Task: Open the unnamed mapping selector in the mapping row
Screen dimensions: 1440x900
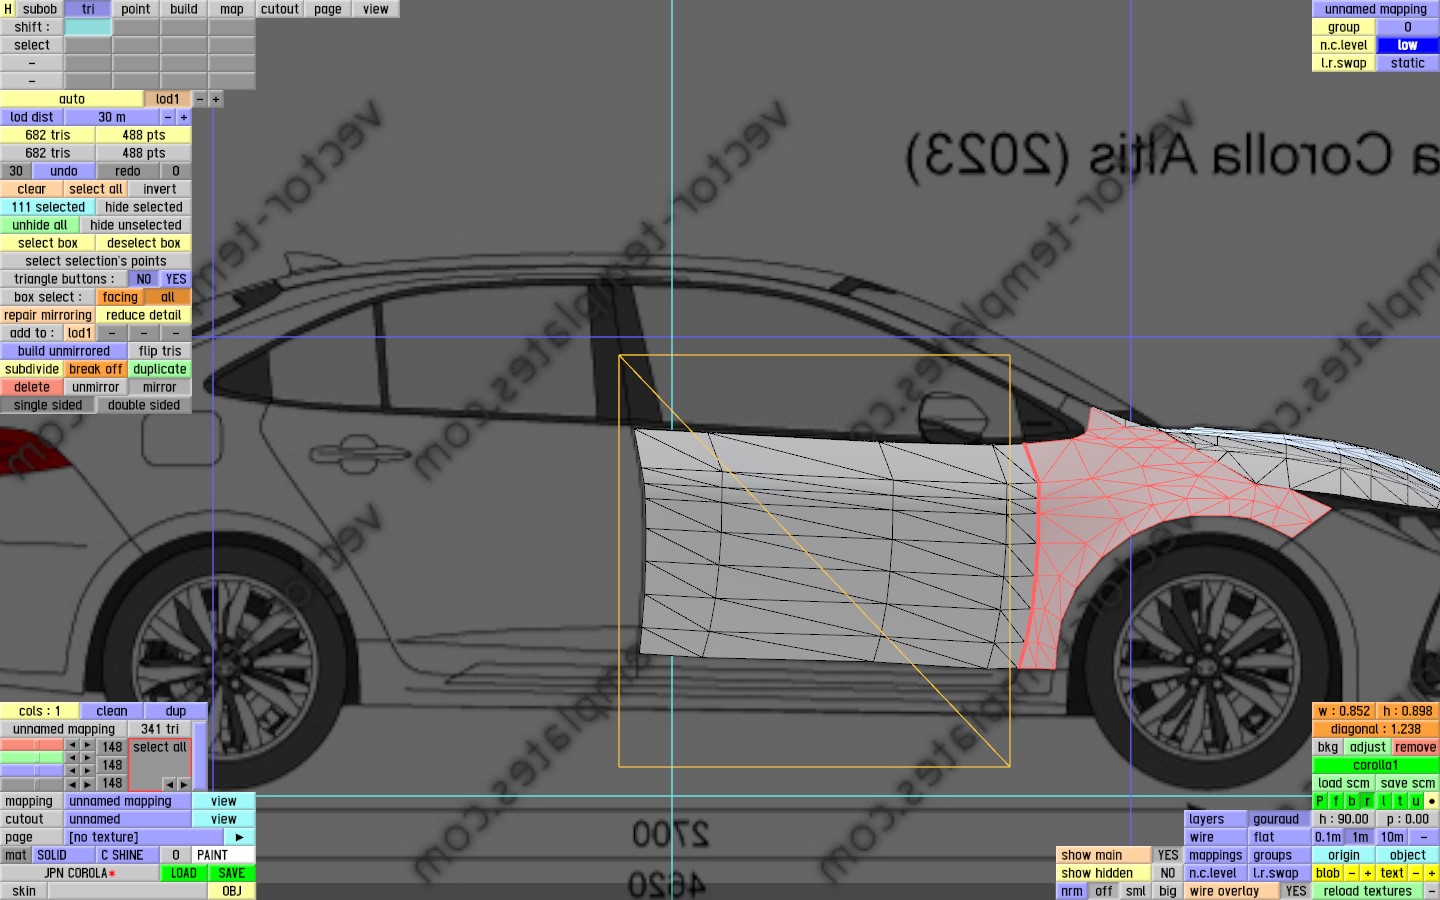Action: coord(128,801)
